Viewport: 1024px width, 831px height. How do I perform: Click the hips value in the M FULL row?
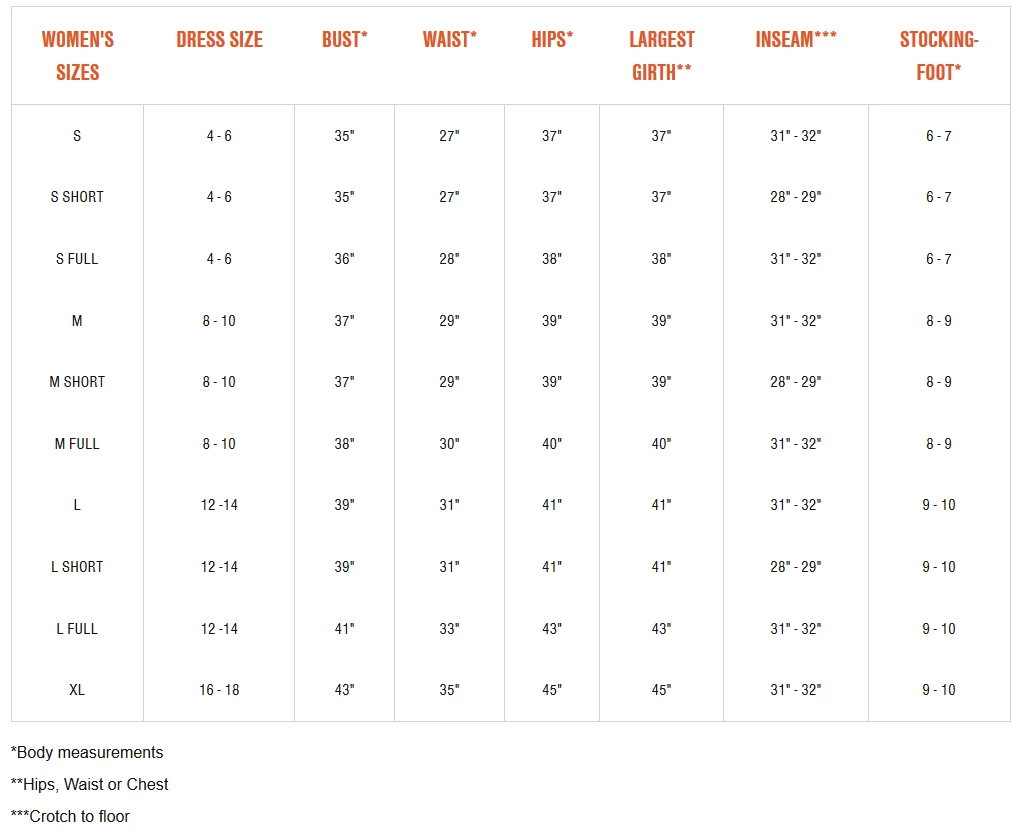[x=552, y=444]
